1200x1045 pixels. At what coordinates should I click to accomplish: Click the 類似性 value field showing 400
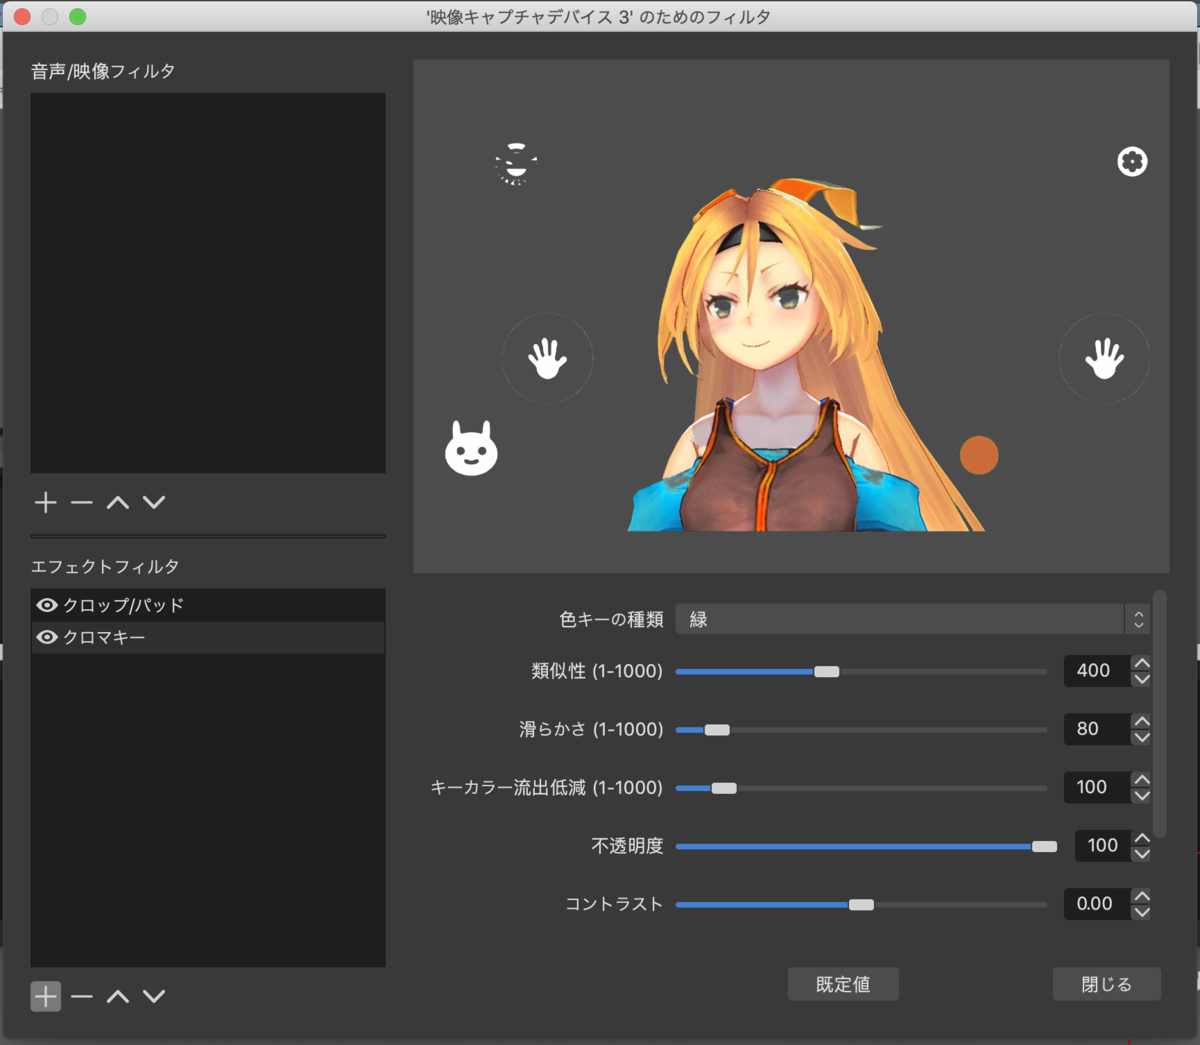tap(1097, 671)
